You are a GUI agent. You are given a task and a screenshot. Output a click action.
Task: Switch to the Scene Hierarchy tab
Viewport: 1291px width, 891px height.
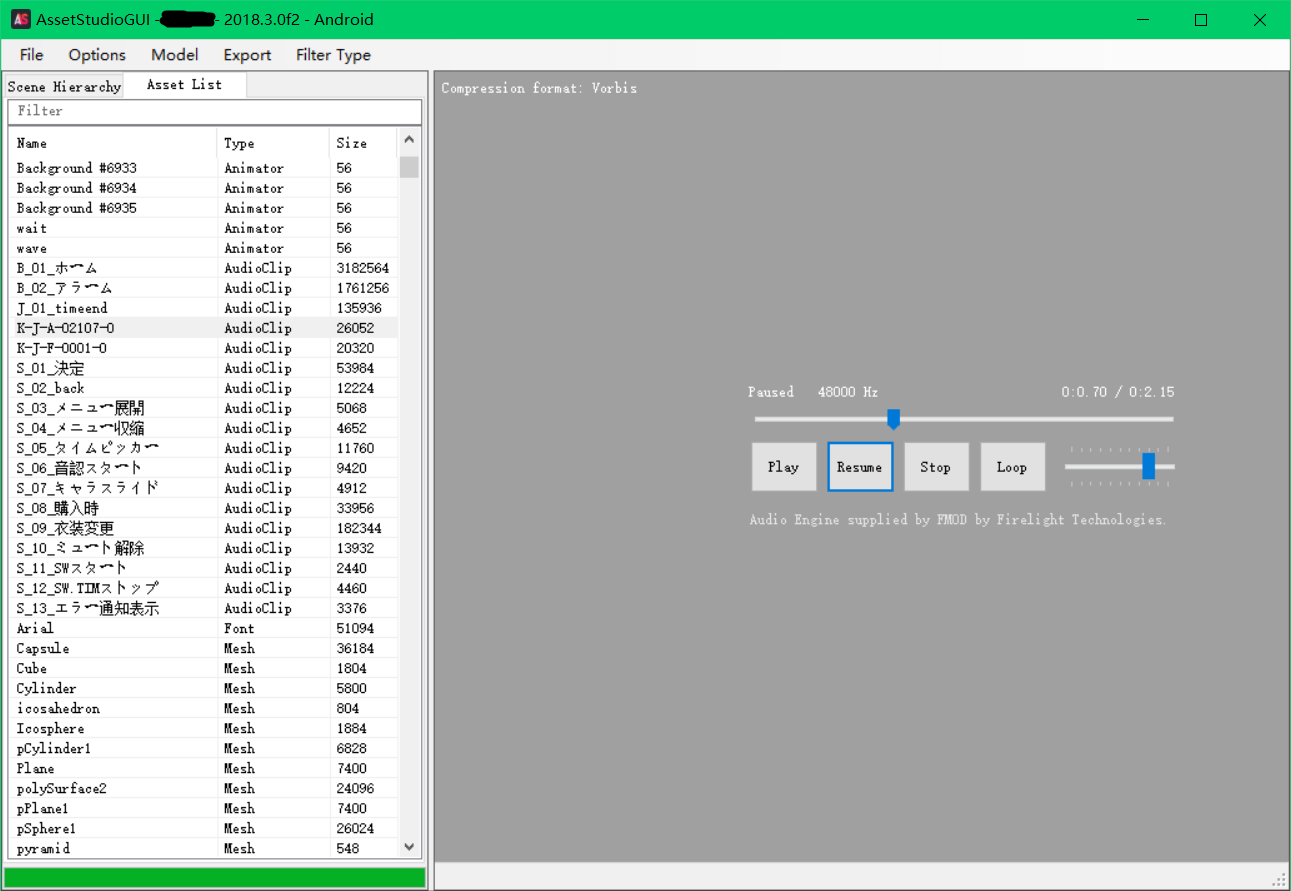point(64,87)
